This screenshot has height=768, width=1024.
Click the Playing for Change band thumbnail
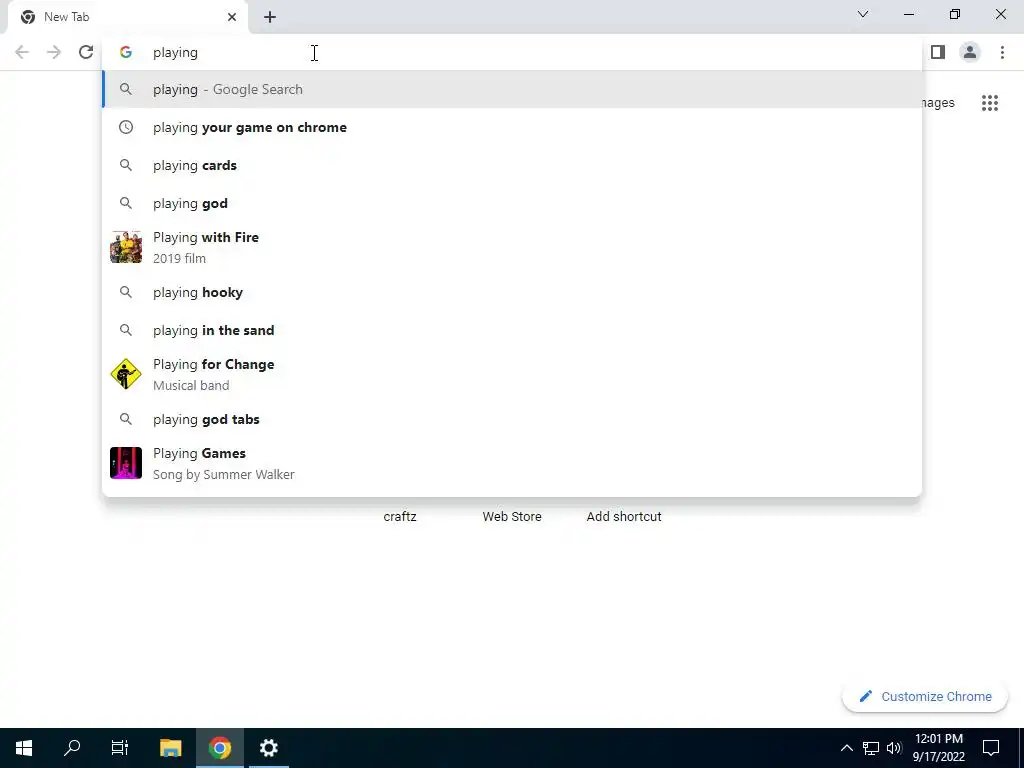[x=126, y=374]
